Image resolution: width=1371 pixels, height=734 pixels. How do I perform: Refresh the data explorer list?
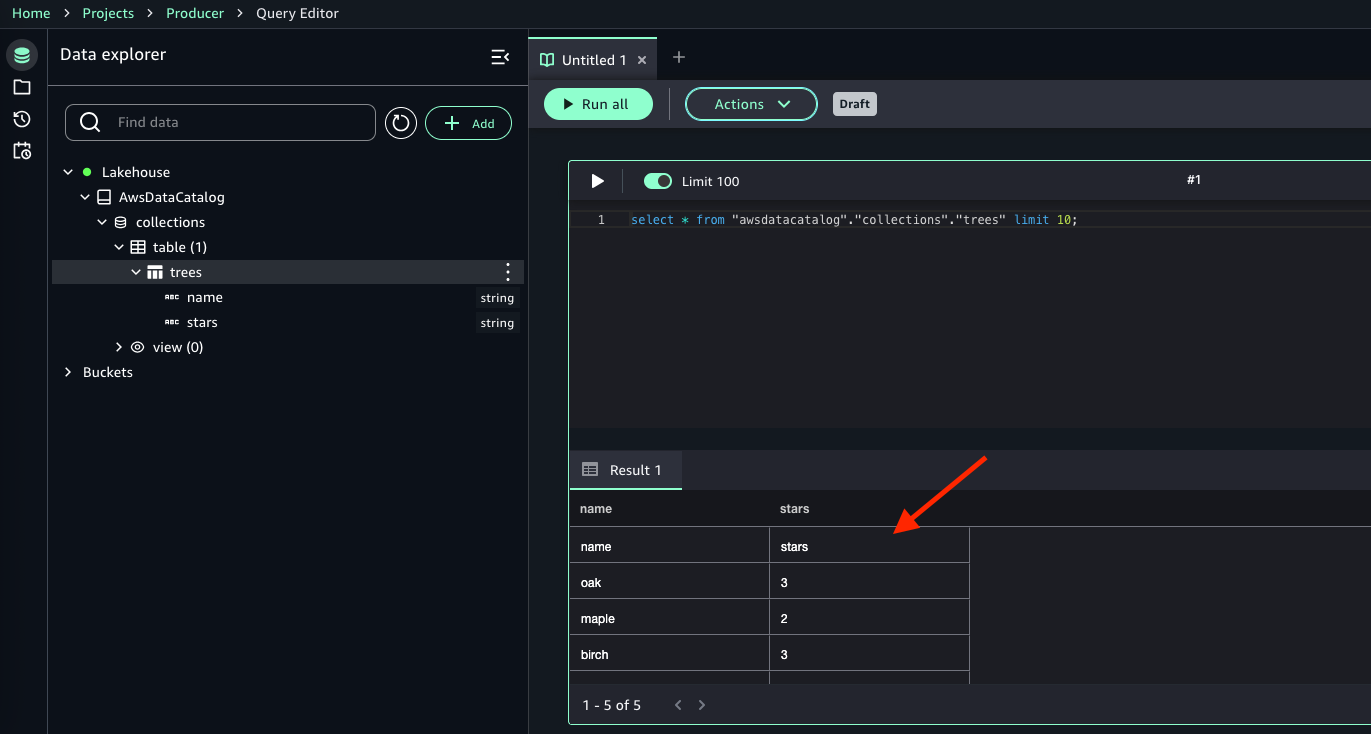401,123
